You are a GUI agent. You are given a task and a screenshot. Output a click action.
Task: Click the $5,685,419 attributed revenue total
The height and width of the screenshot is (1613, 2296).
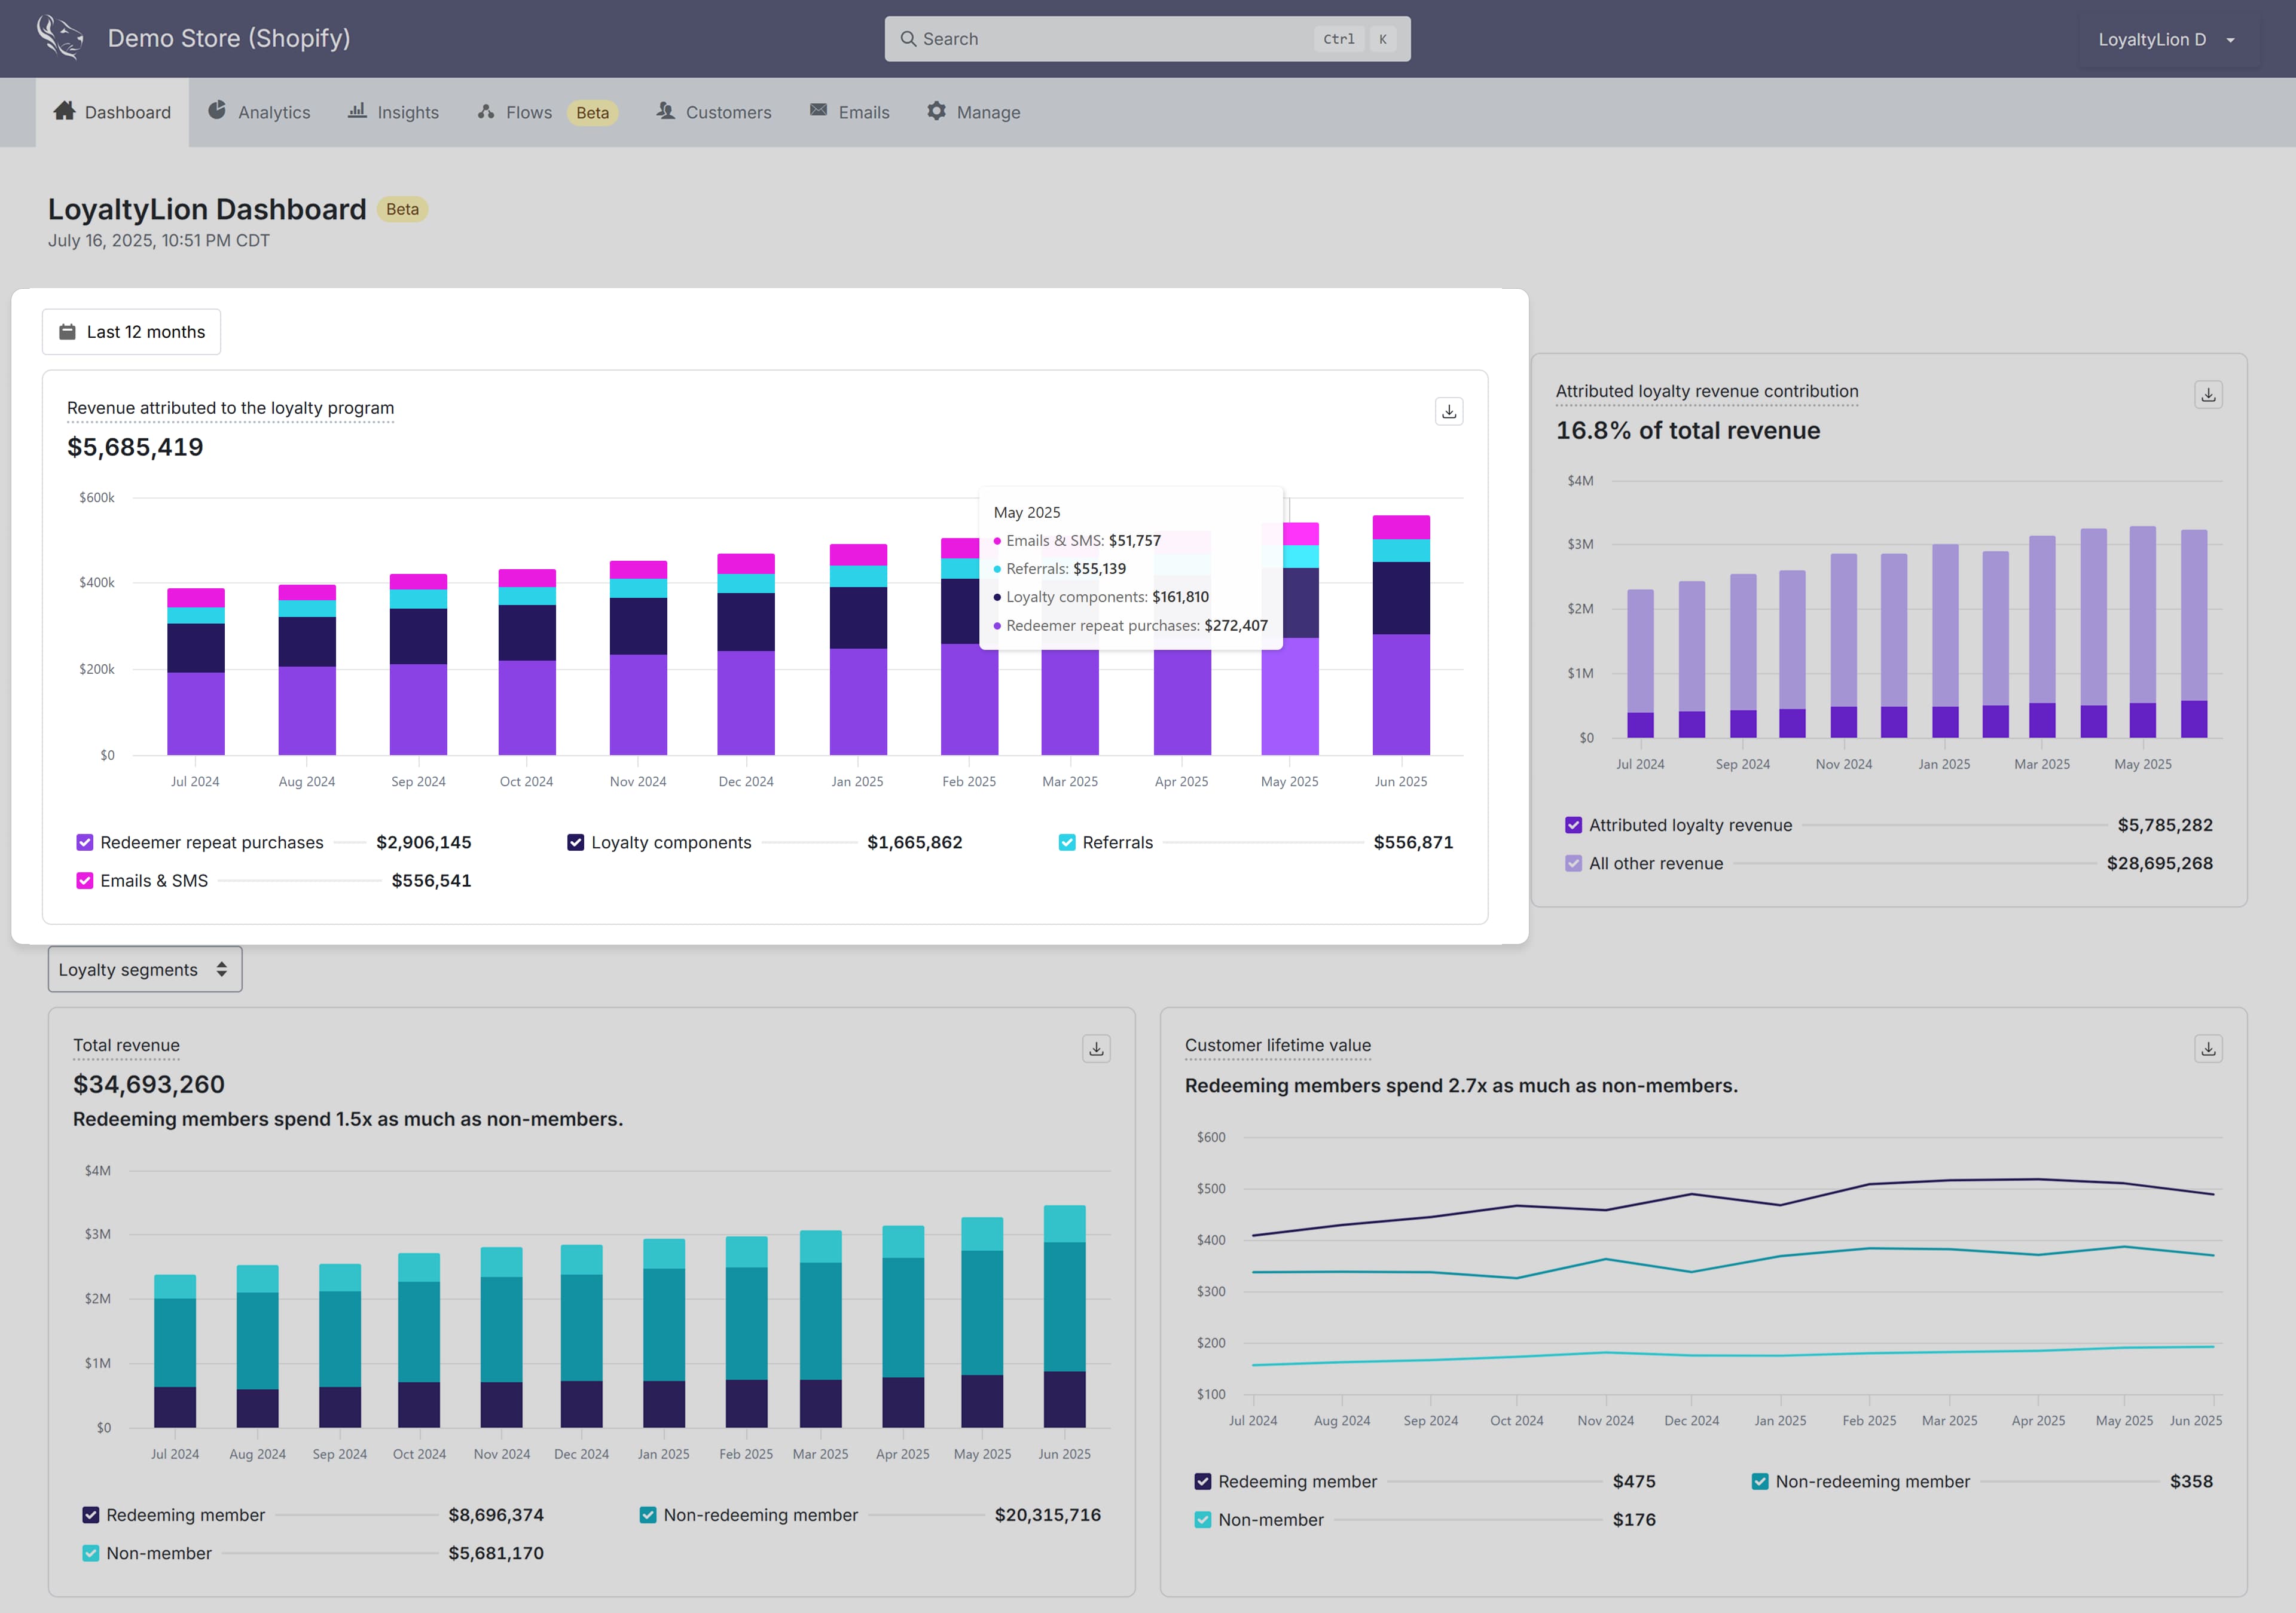pyautogui.click(x=135, y=447)
